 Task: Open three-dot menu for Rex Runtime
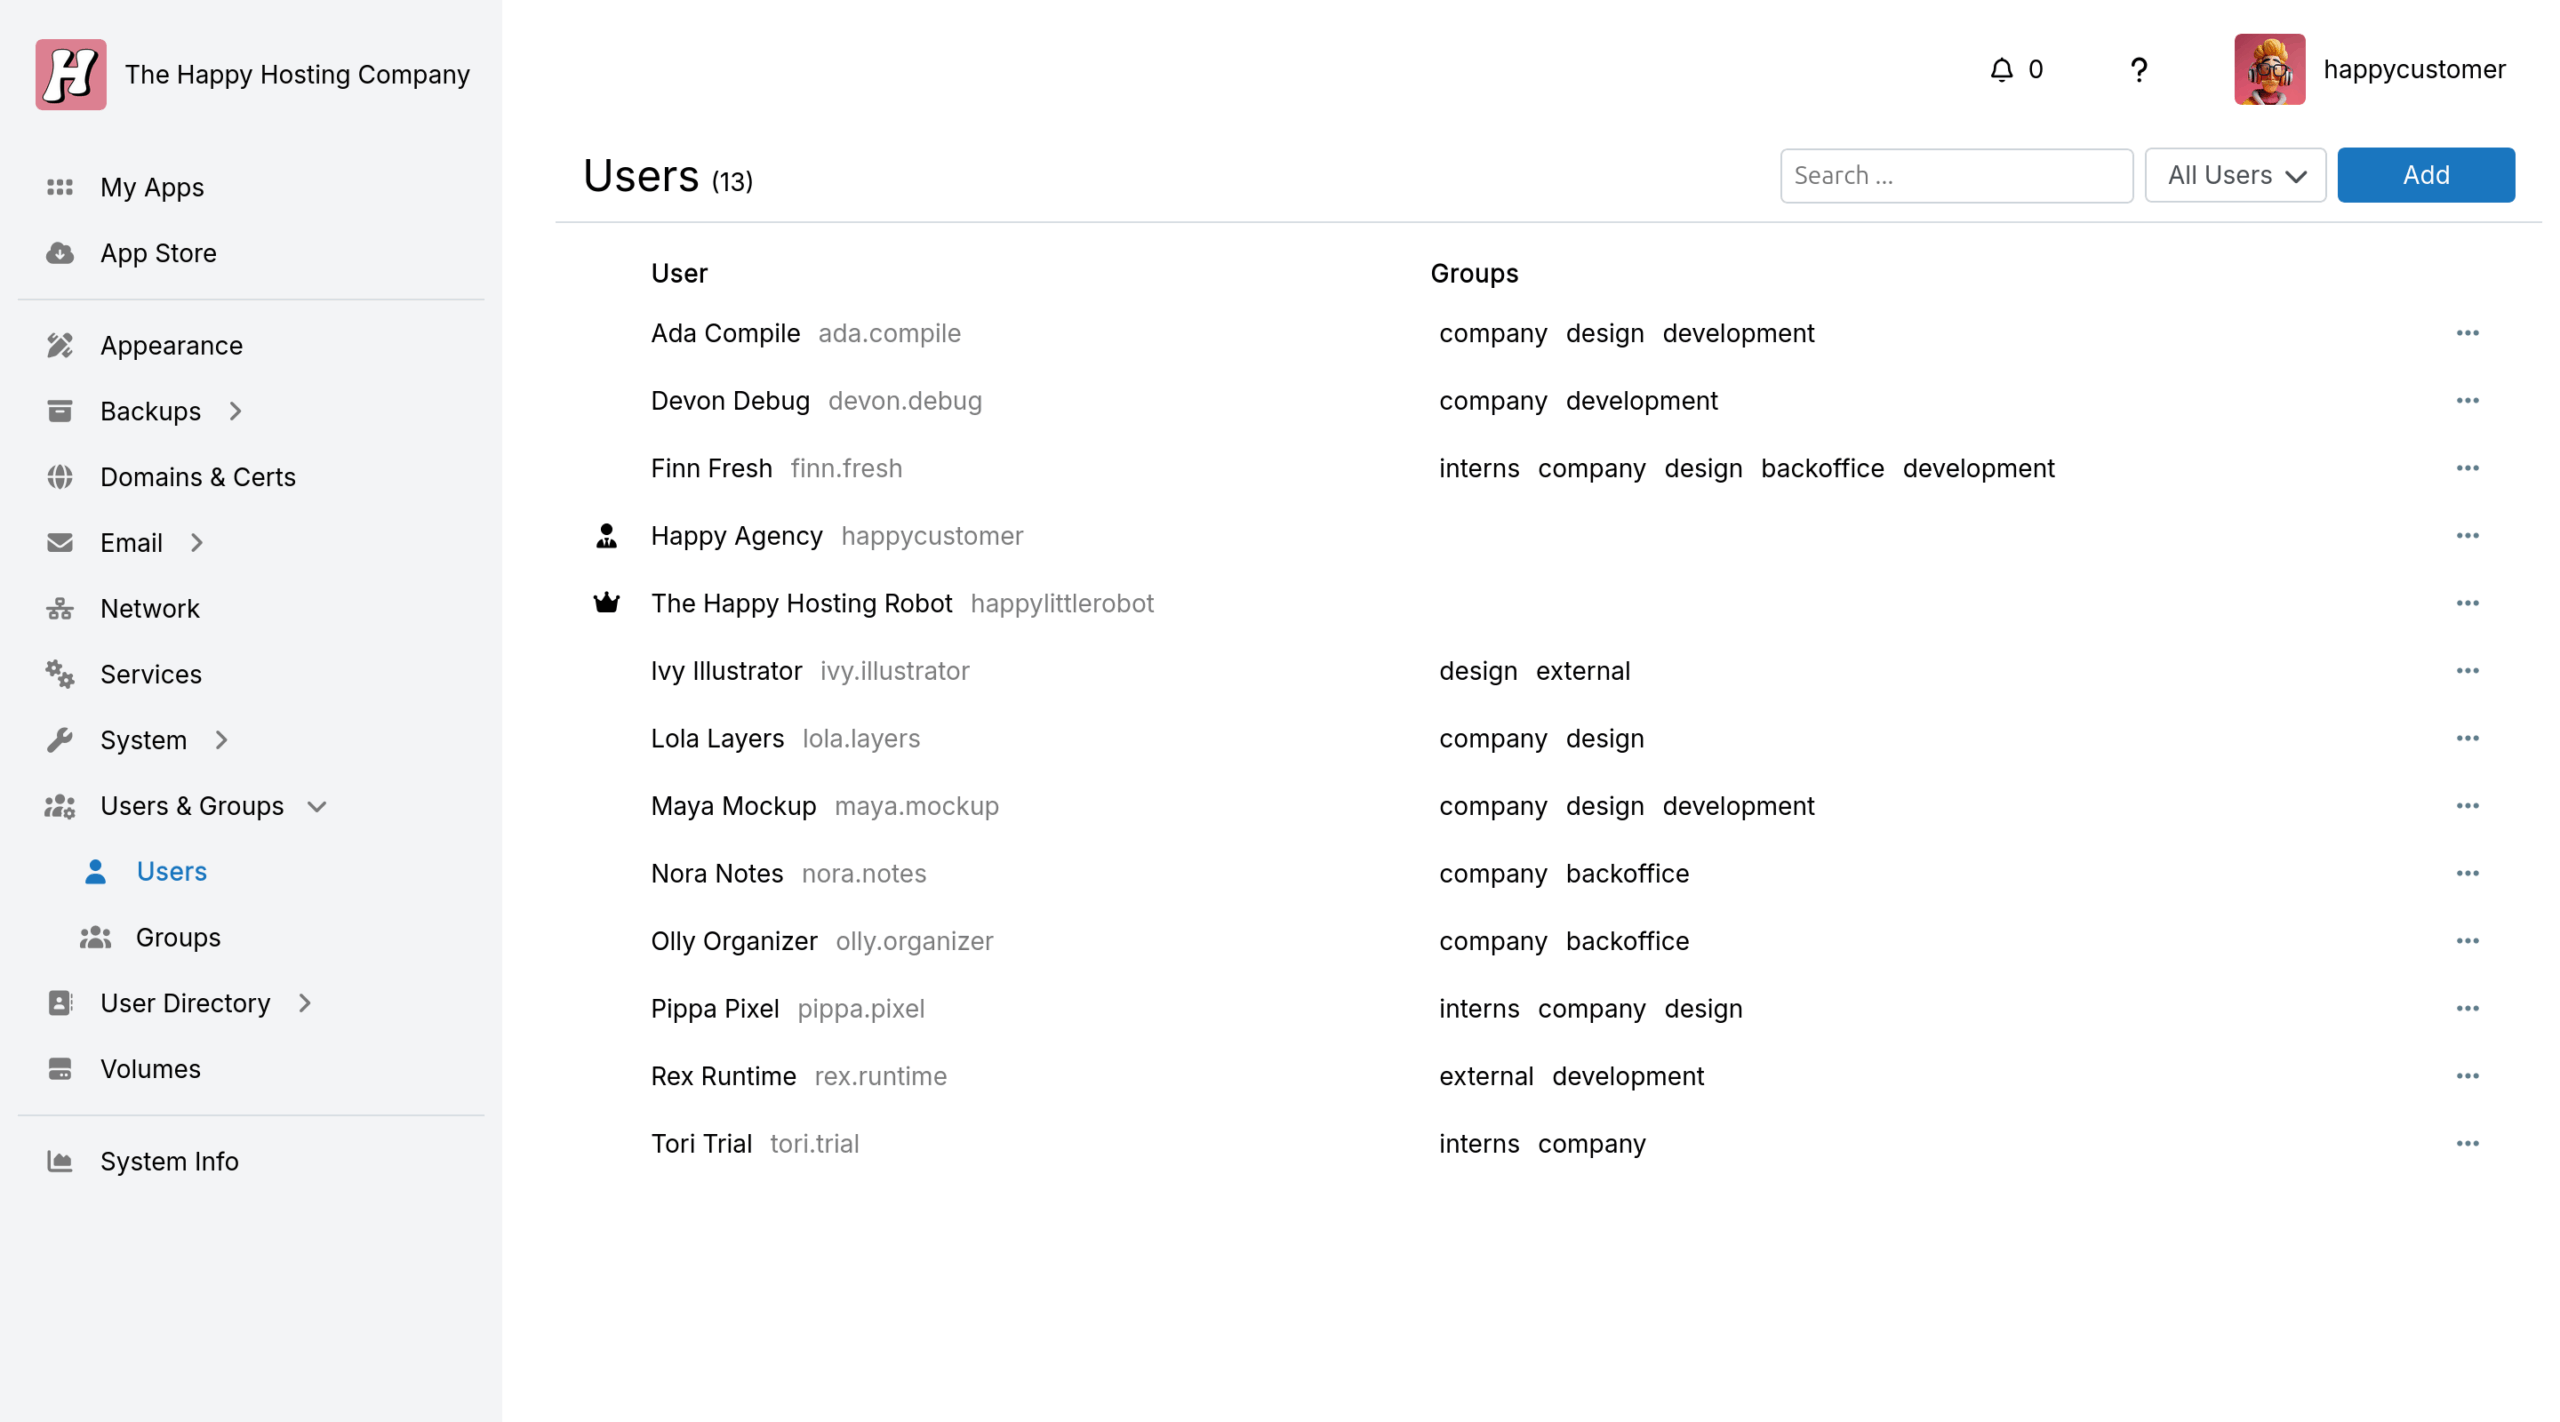(x=2466, y=1076)
